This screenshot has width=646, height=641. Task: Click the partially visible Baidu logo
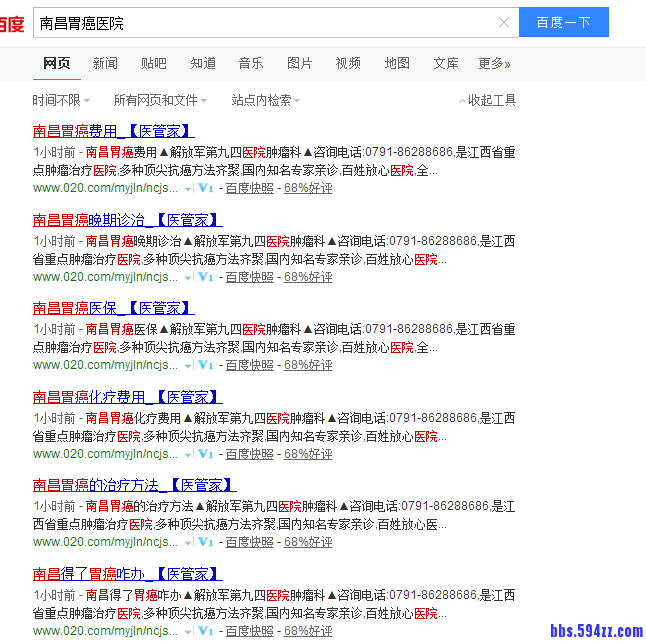12,24
